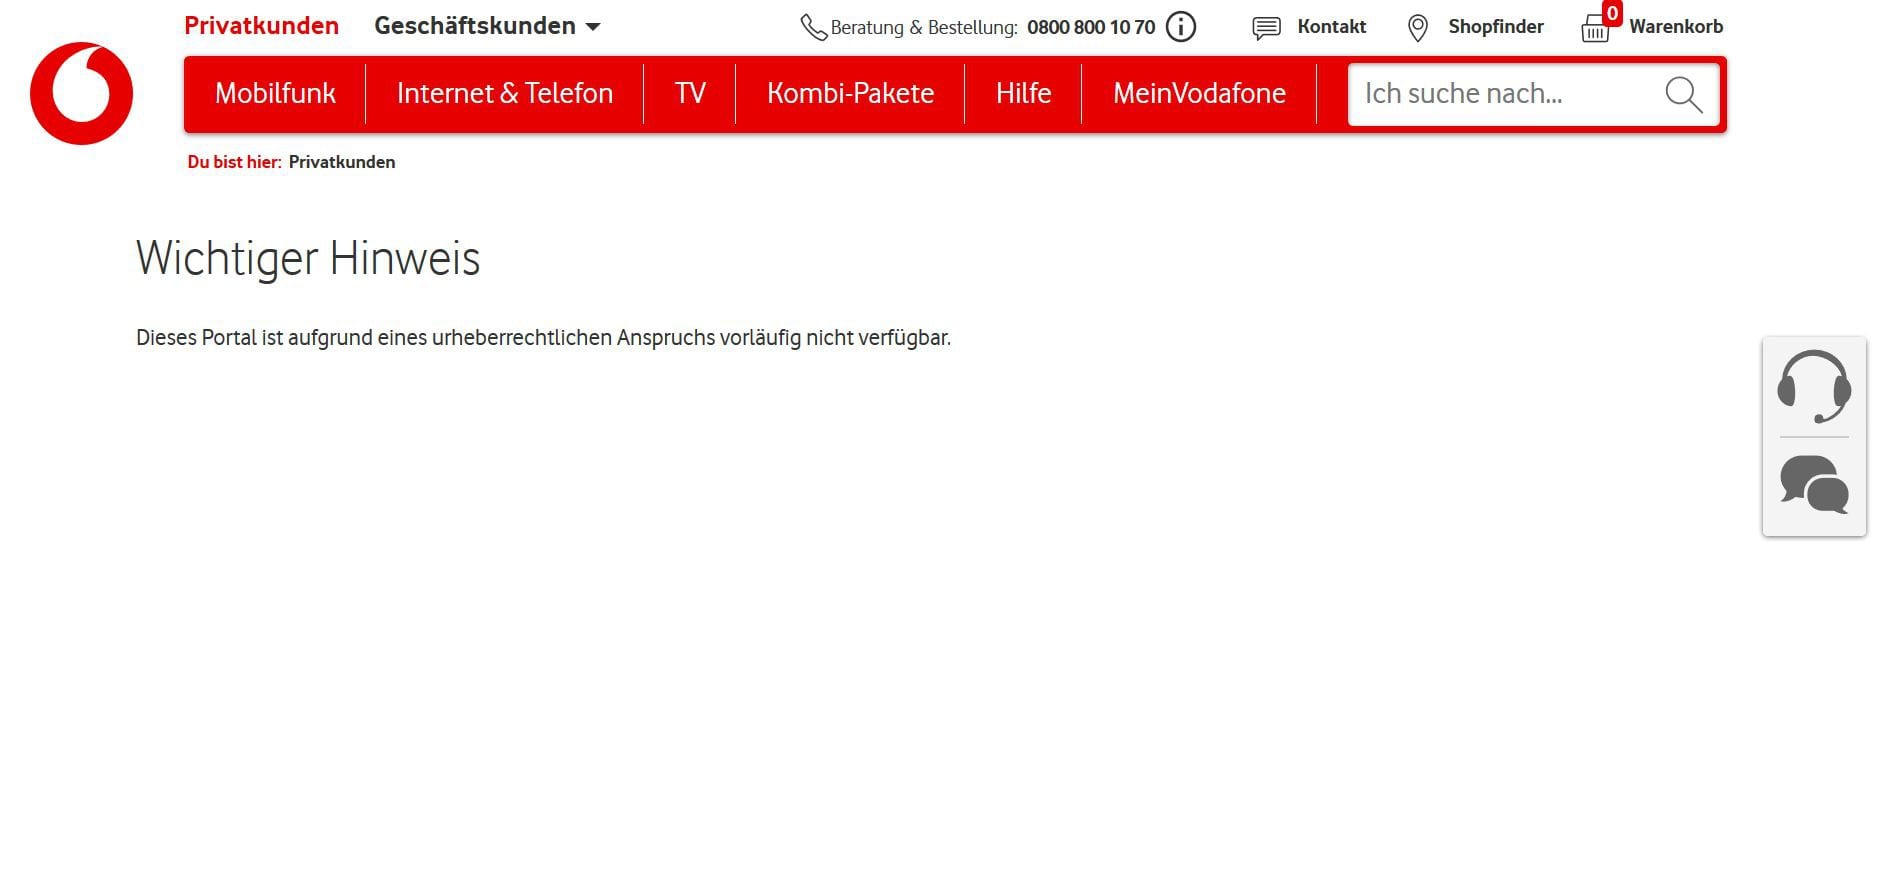Open the chat bubbles widget
1877x873 pixels.
1814,485
